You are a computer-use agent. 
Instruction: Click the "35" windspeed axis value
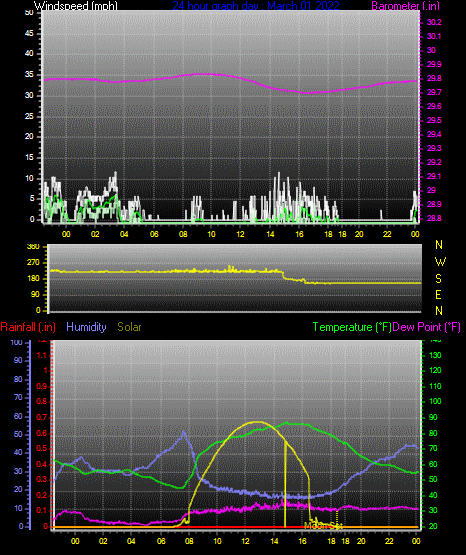pos(29,74)
